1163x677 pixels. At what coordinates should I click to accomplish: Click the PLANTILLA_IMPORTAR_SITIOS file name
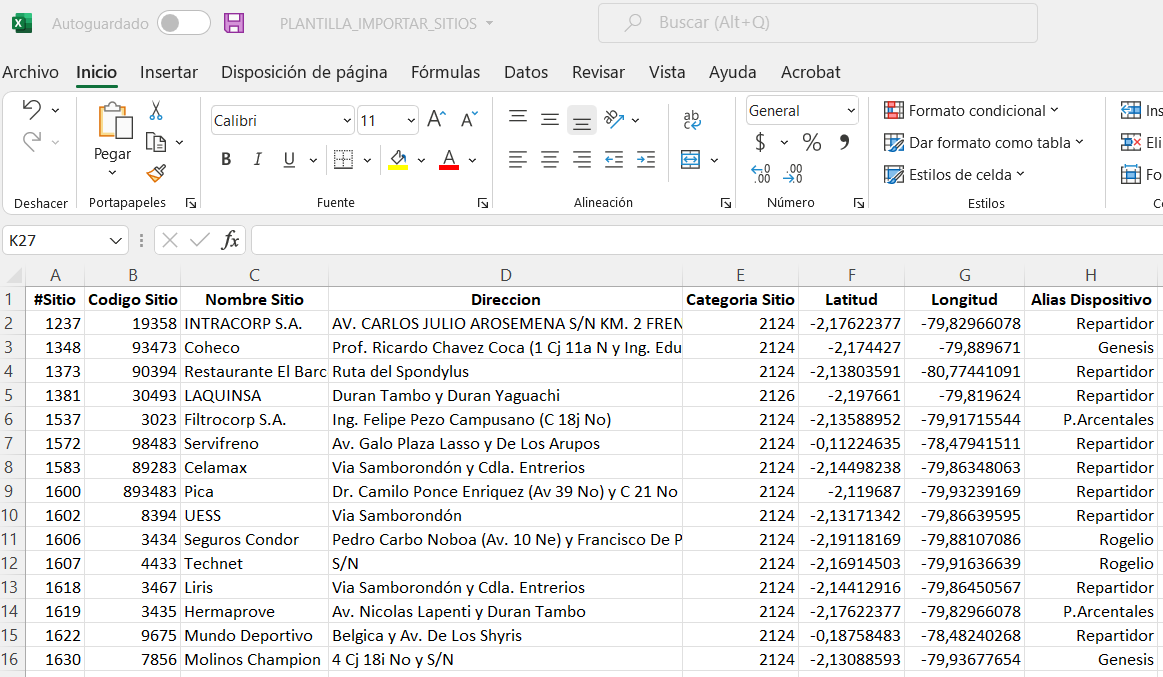(x=378, y=24)
